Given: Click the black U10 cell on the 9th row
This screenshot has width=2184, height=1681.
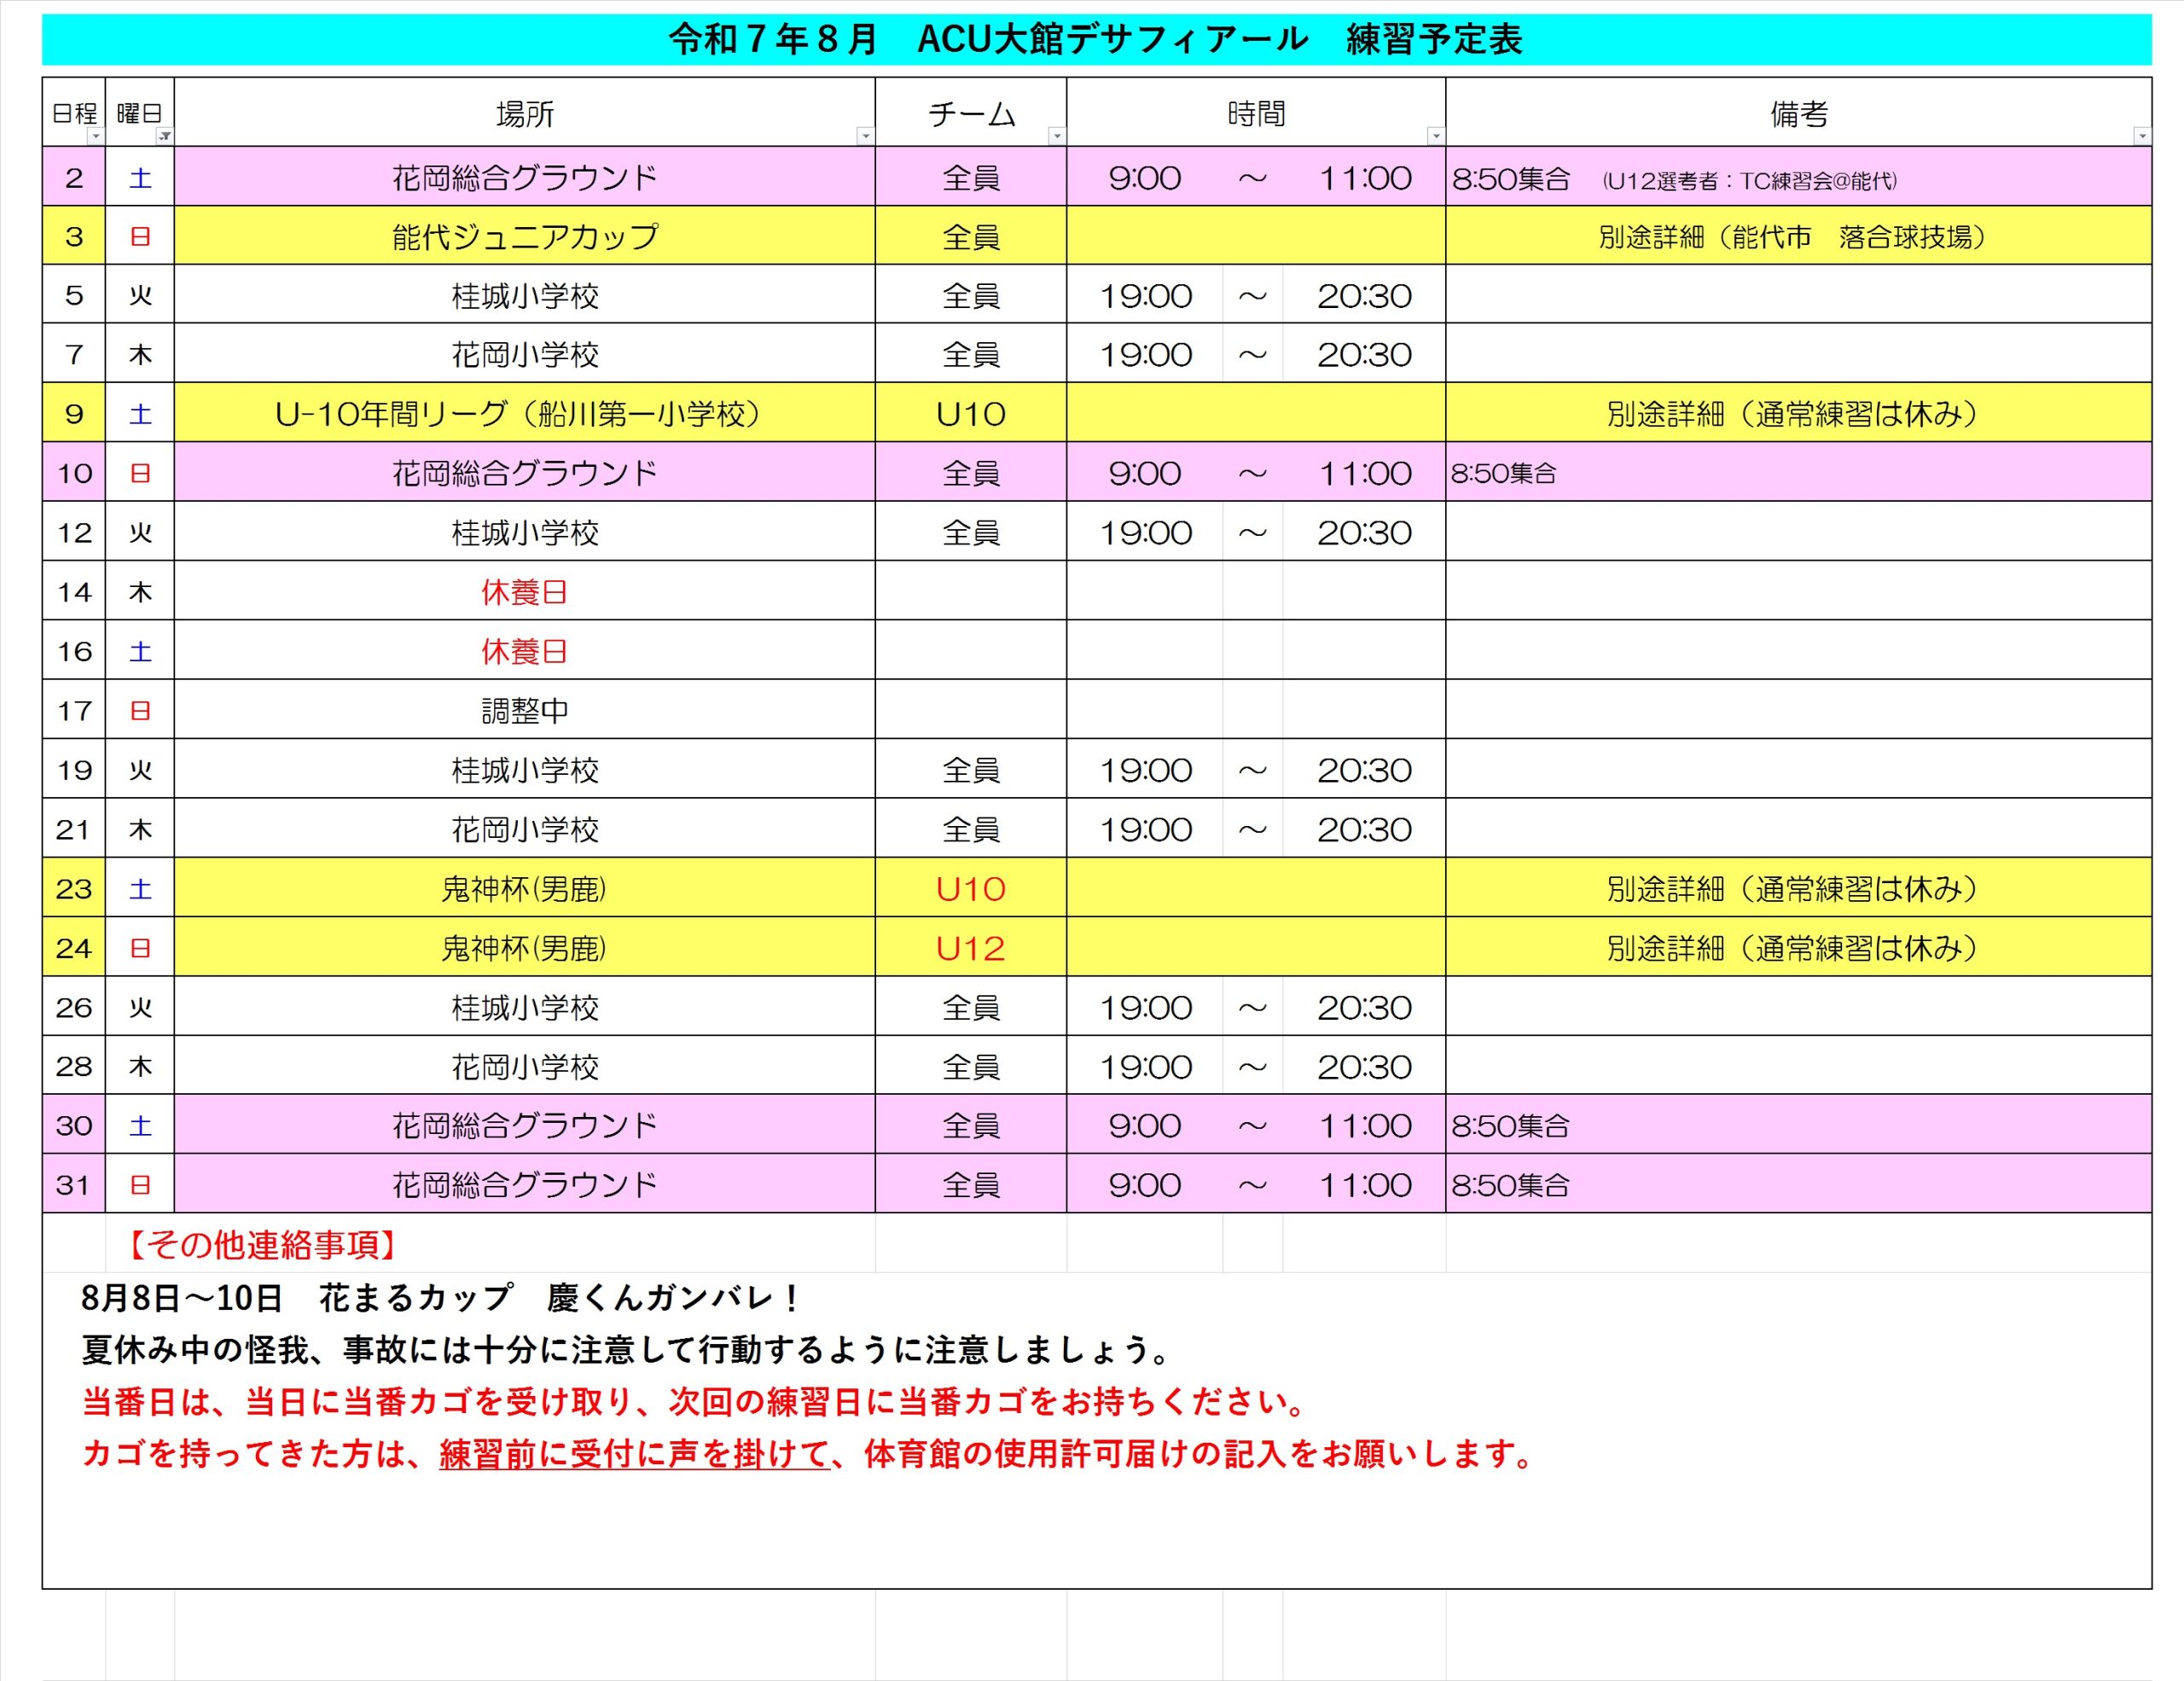Looking at the screenshot, I should [971, 413].
